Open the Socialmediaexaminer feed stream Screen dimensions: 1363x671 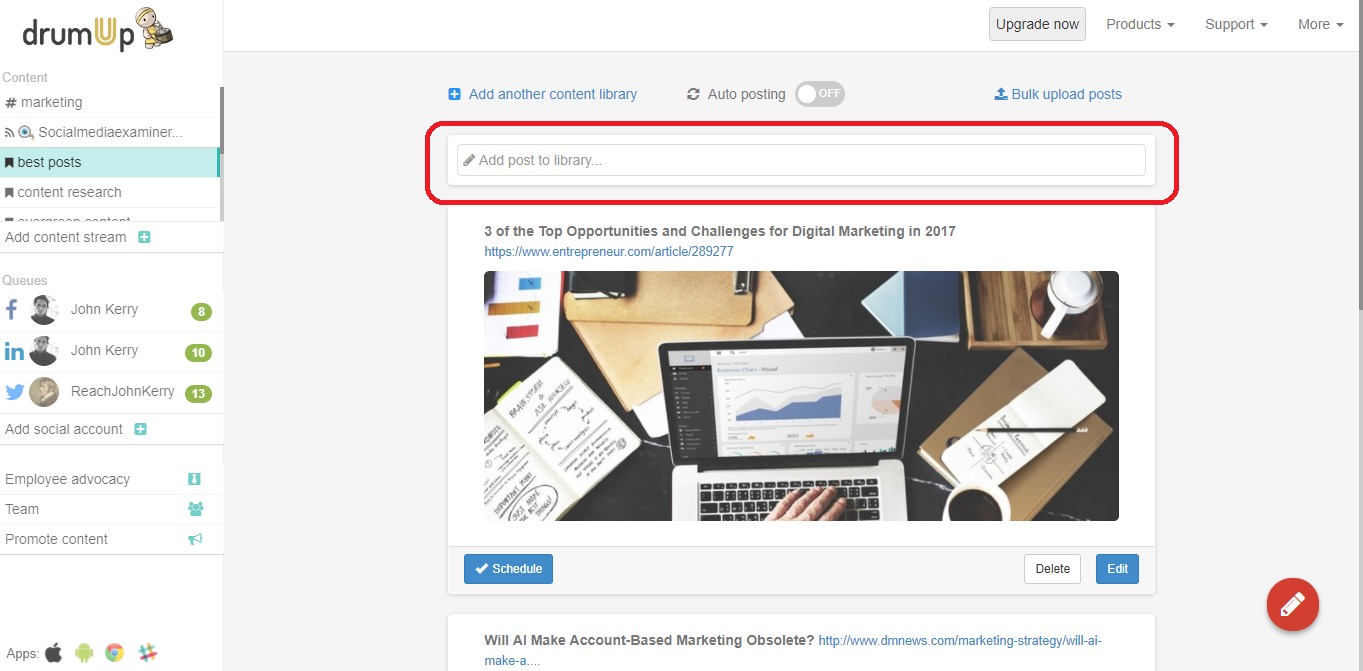coord(109,132)
